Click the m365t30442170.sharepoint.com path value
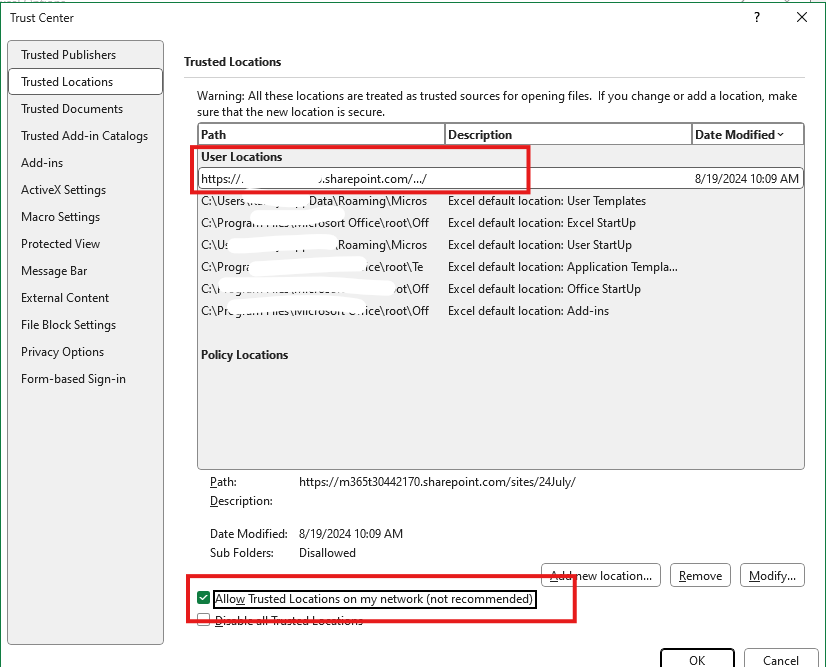Image resolution: width=826 pixels, height=667 pixels. coord(437,482)
